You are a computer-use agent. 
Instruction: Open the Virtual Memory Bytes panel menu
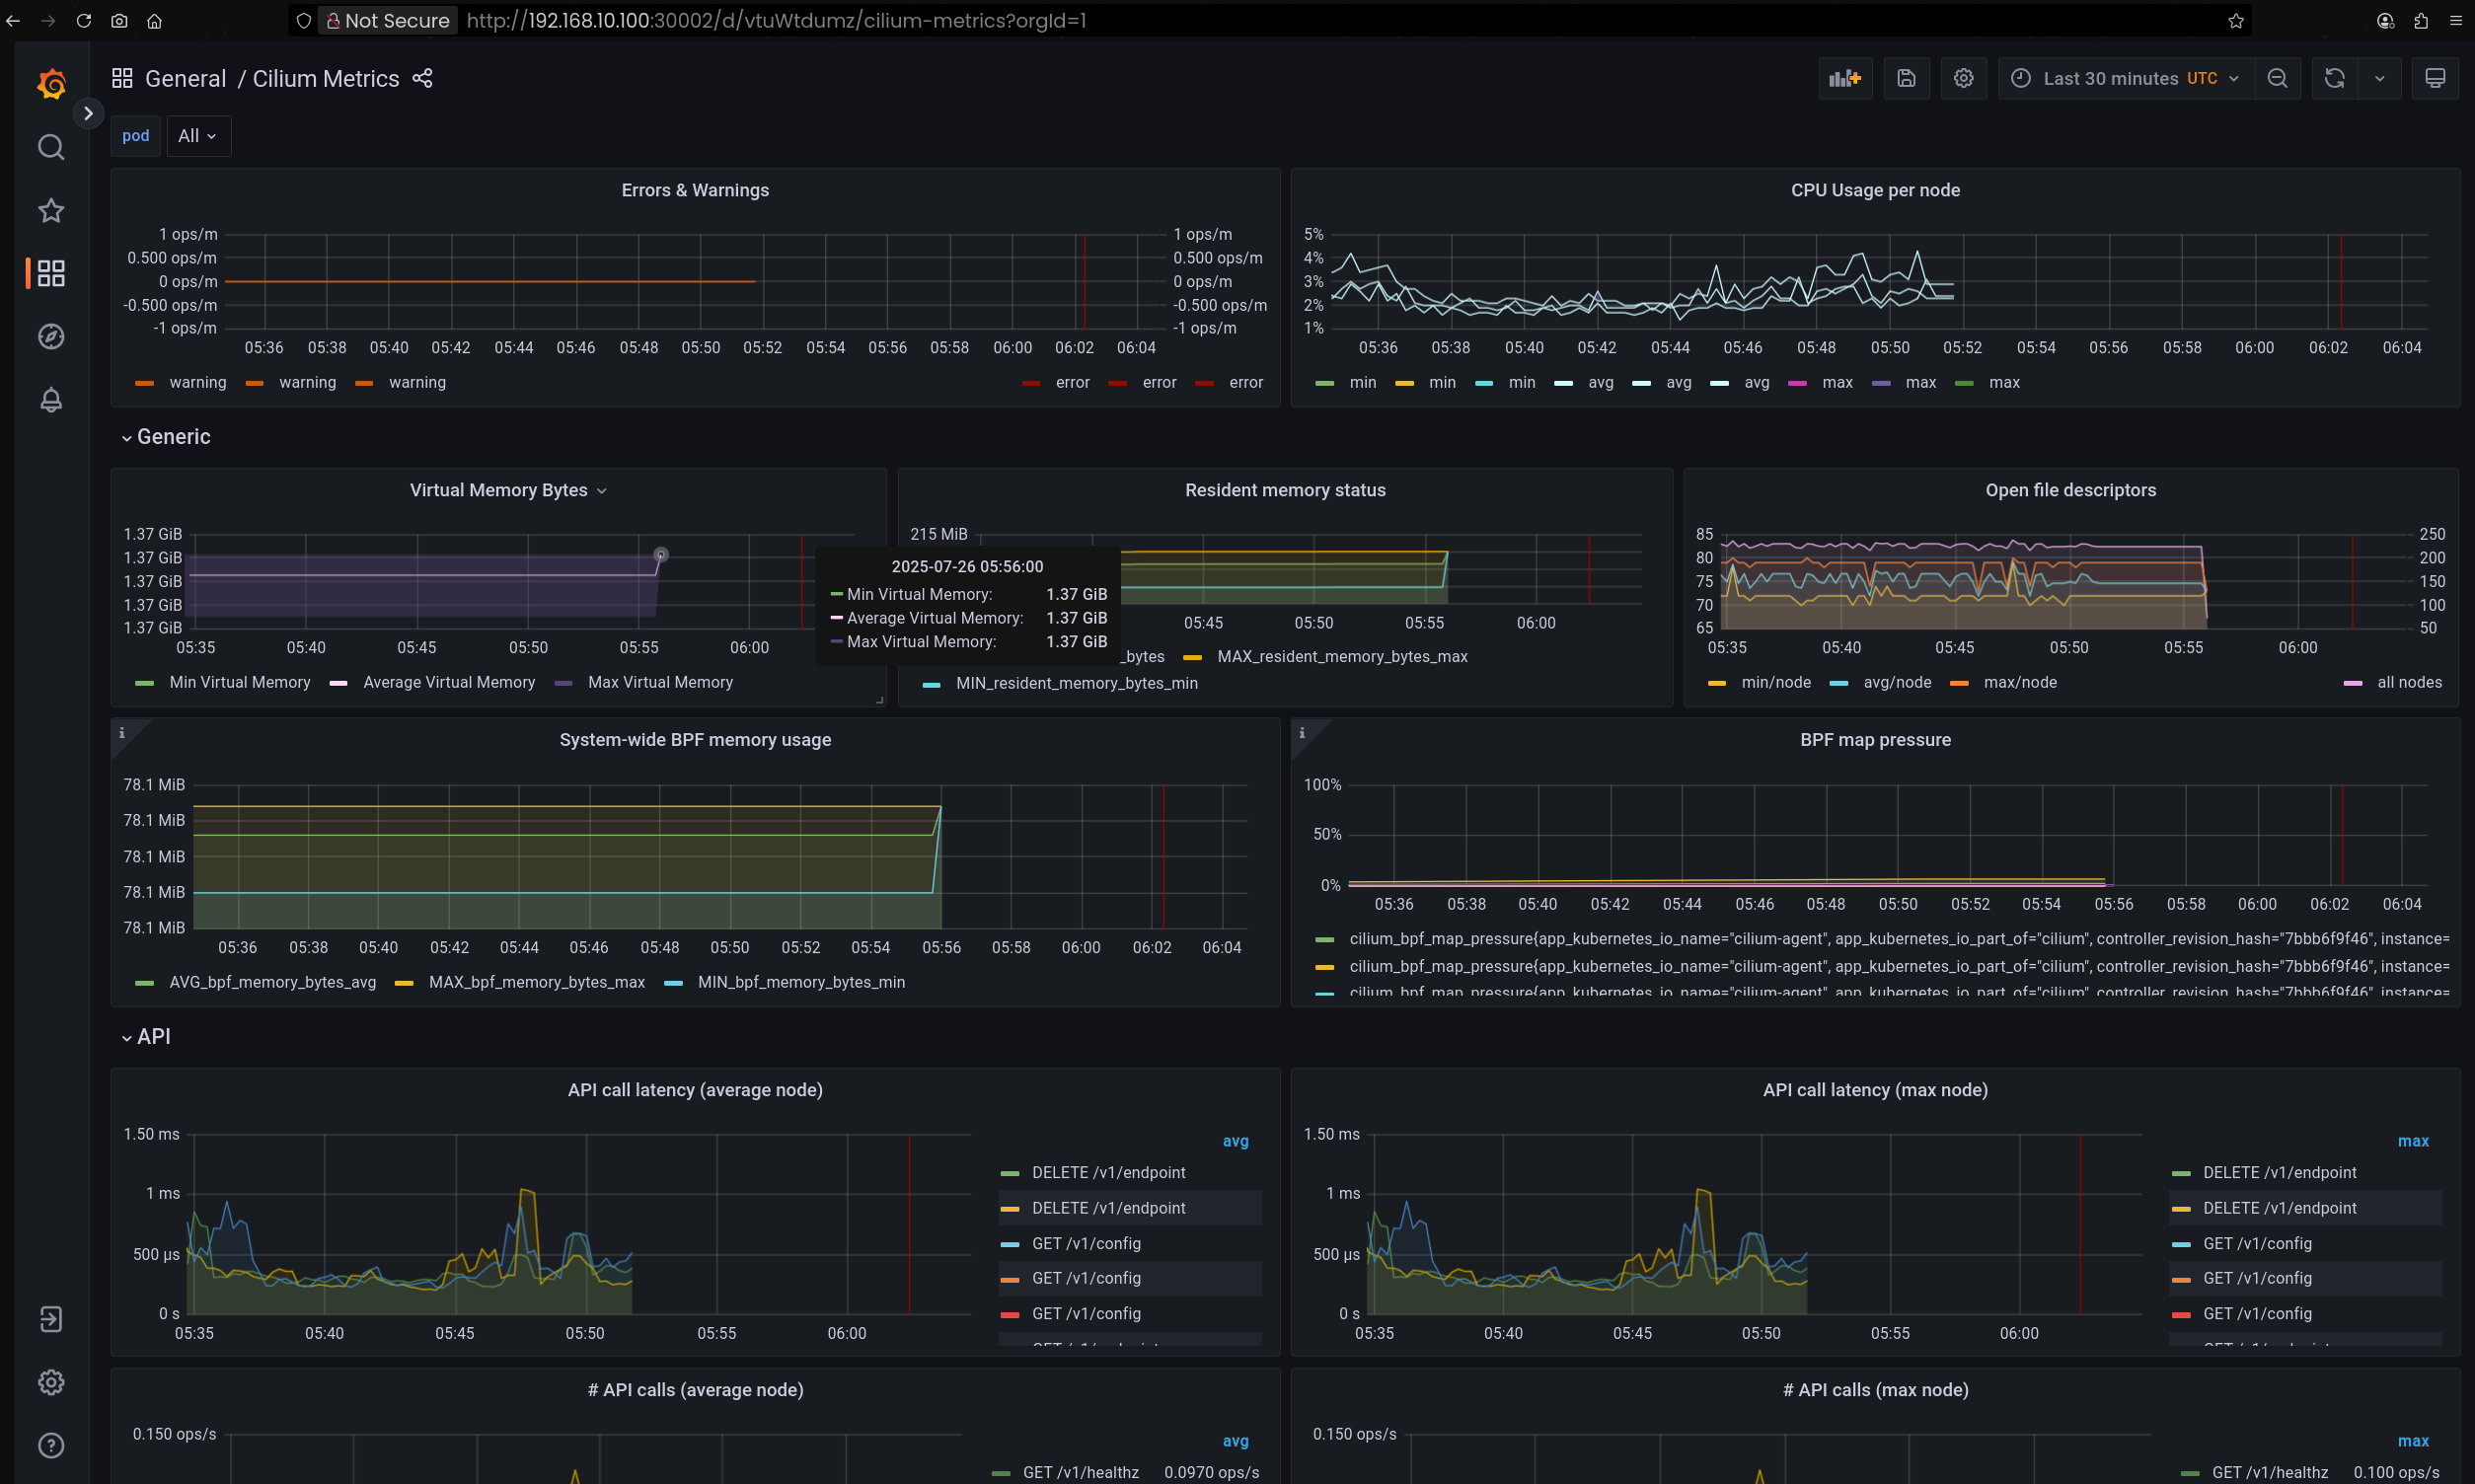[508, 490]
